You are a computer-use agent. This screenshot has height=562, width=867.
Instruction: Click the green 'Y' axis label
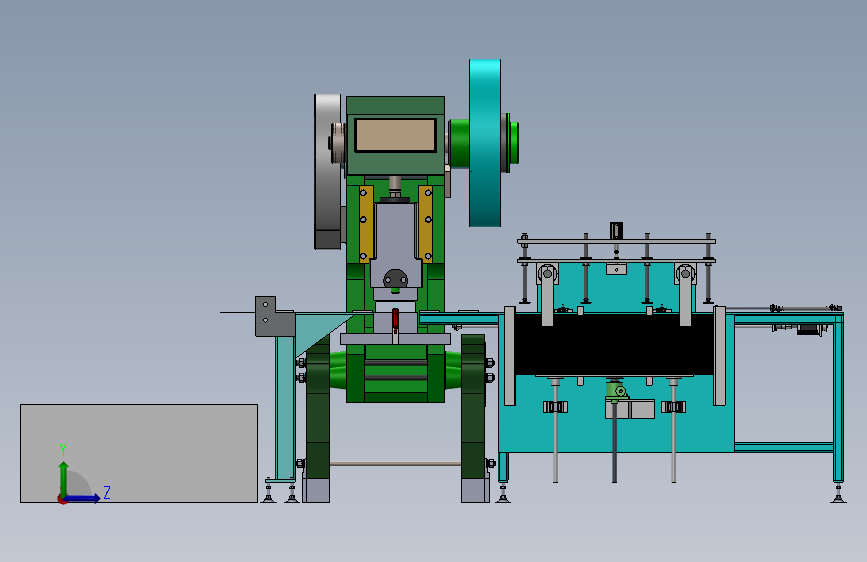[x=63, y=450]
